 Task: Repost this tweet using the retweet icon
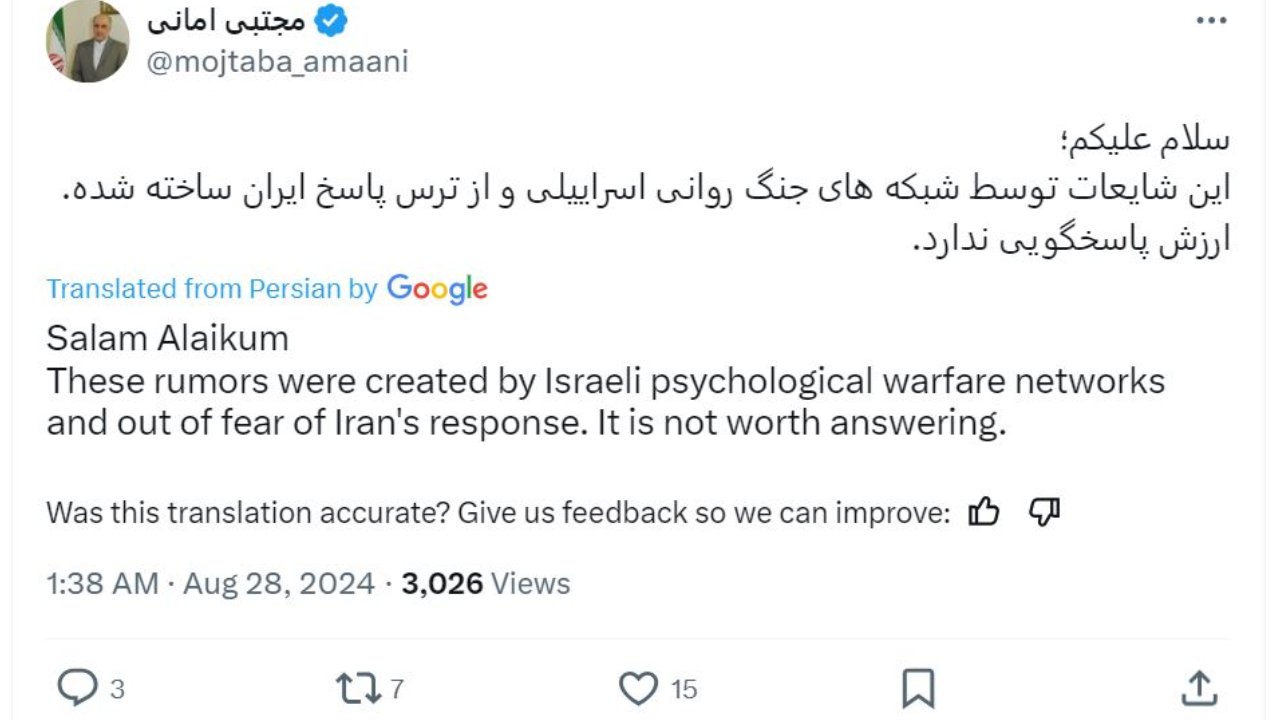tap(356, 688)
